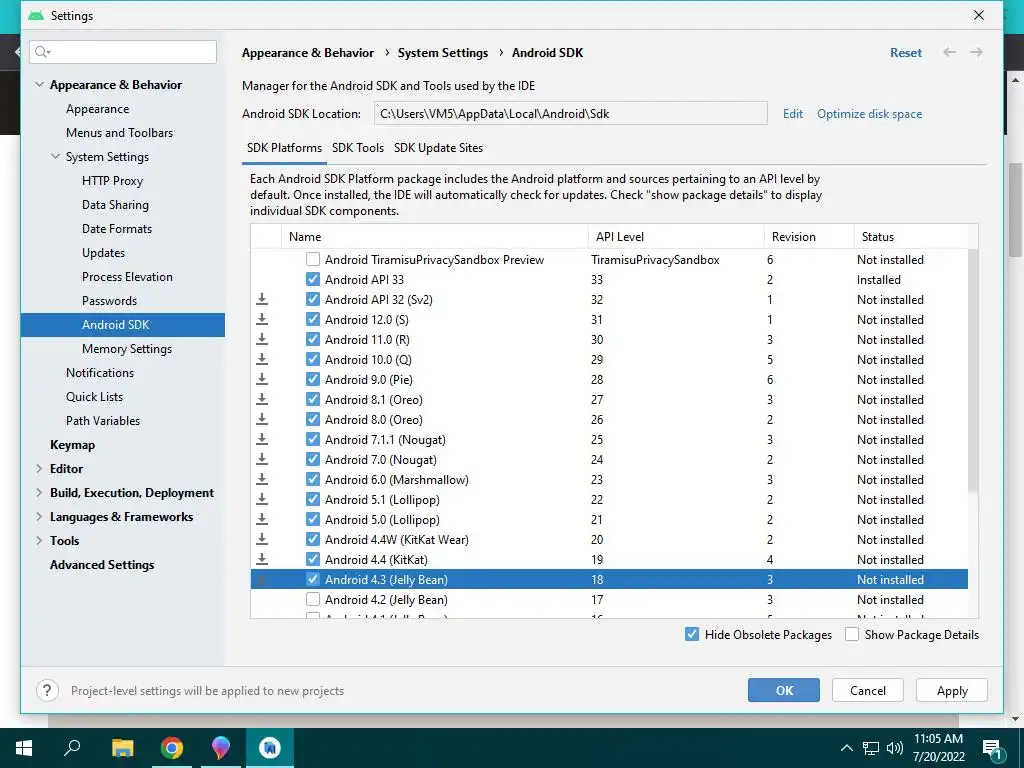
Task: Enable Show Package Details checkbox
Action: point(852,634)
